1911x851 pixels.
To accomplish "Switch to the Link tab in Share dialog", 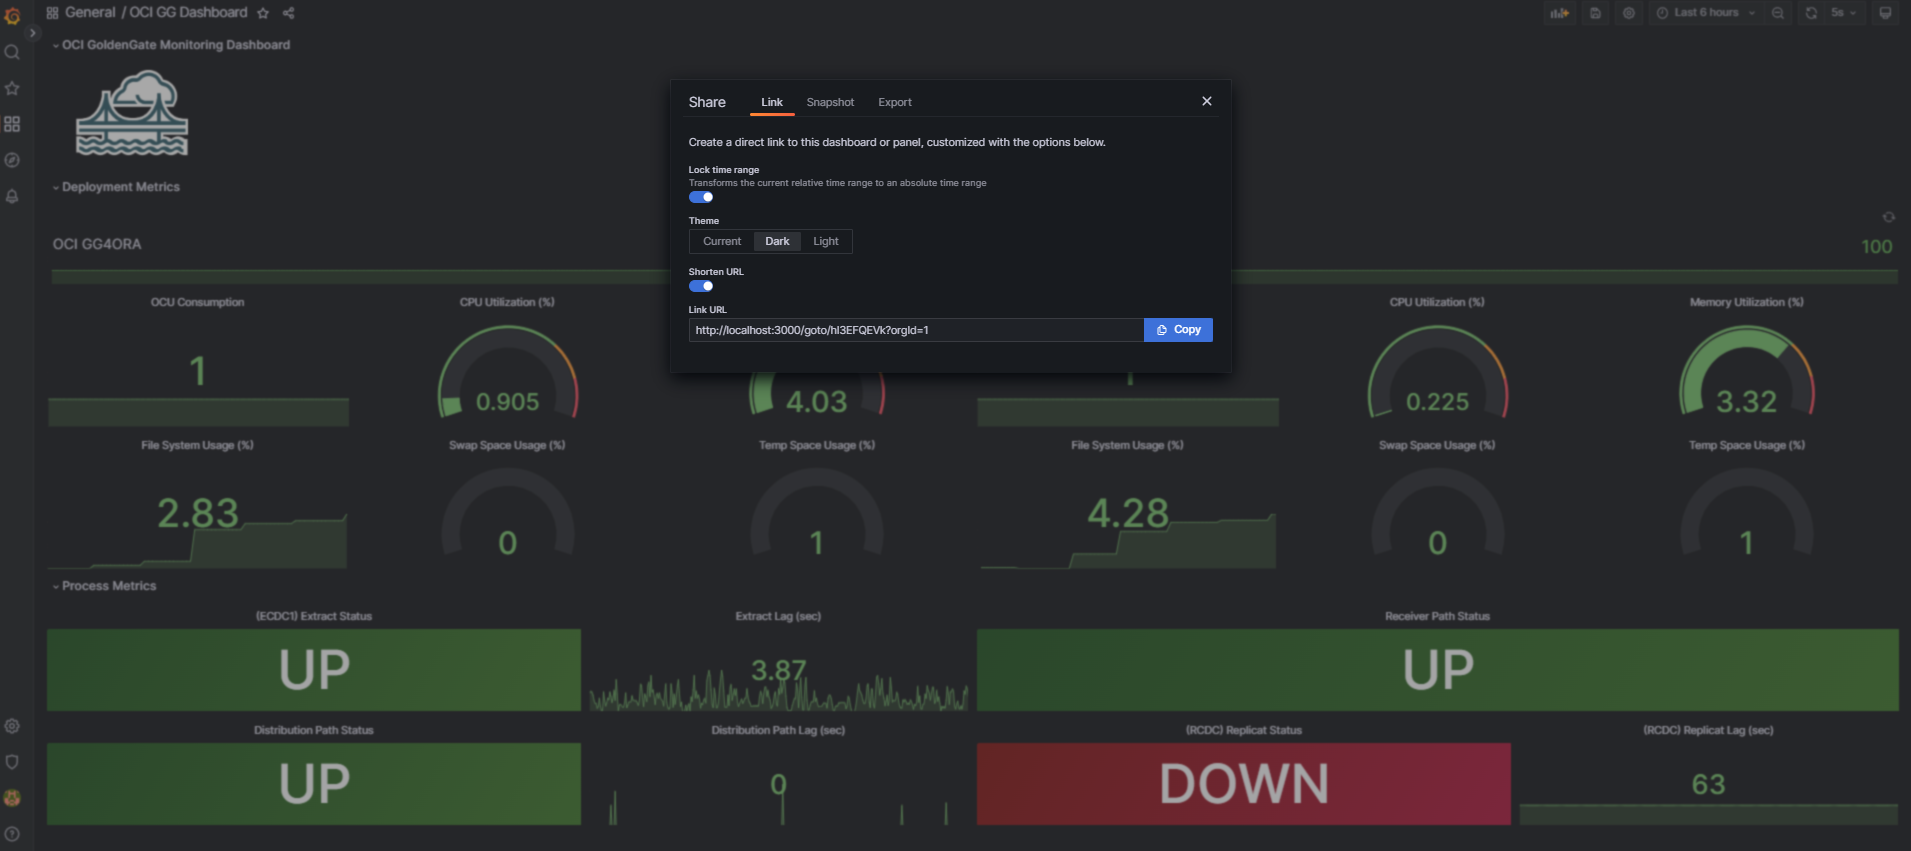I will pos(772,102).
